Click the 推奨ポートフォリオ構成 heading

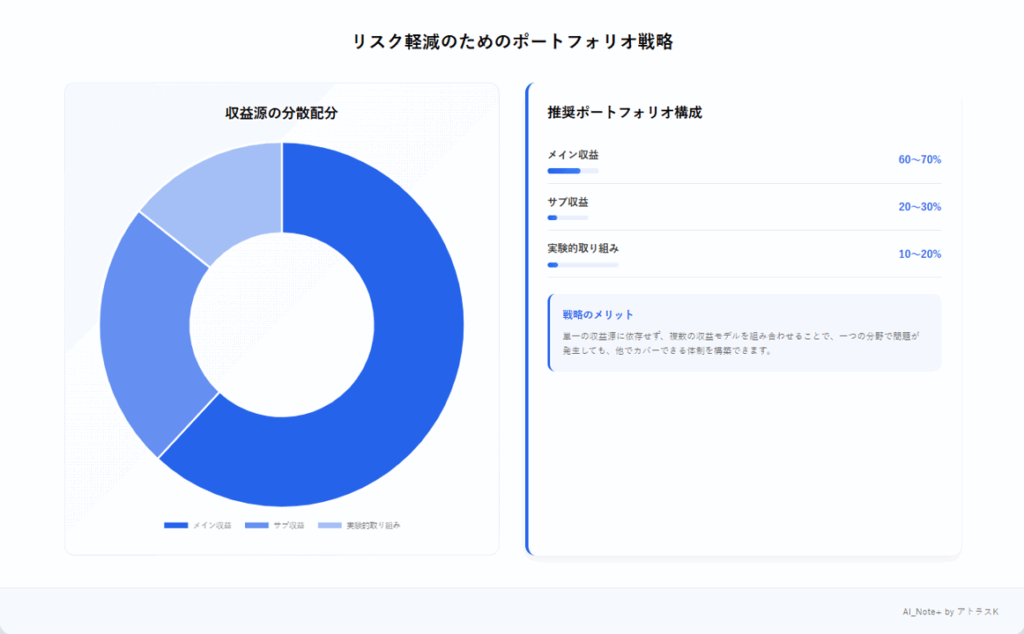coord(624,112)
